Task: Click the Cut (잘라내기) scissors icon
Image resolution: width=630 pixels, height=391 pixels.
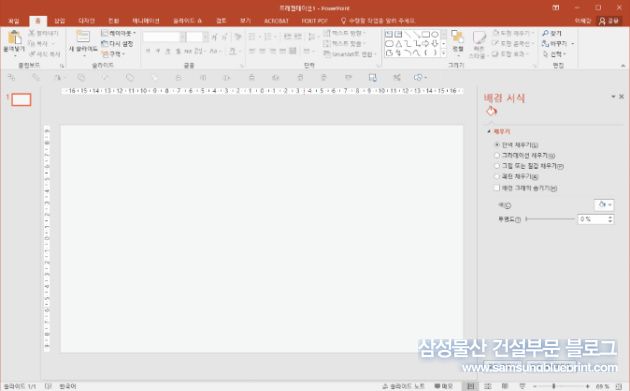Action: coord(32,33)
